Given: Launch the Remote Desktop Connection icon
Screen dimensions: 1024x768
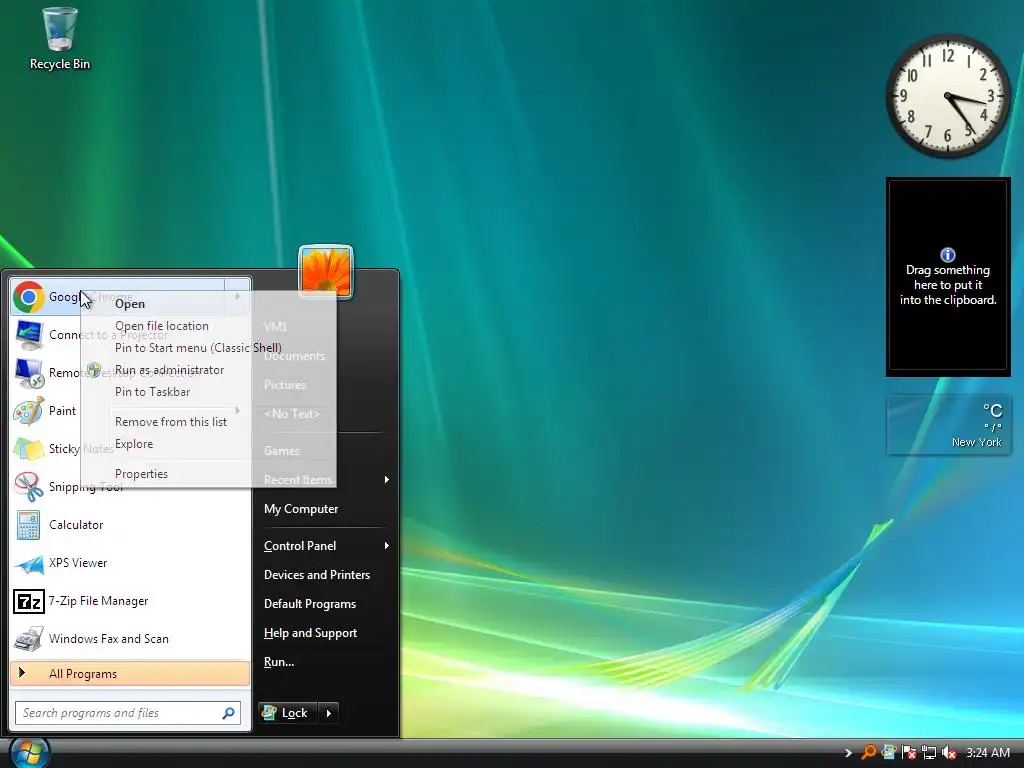Looking at the screenshot, I should pos(28,373).
